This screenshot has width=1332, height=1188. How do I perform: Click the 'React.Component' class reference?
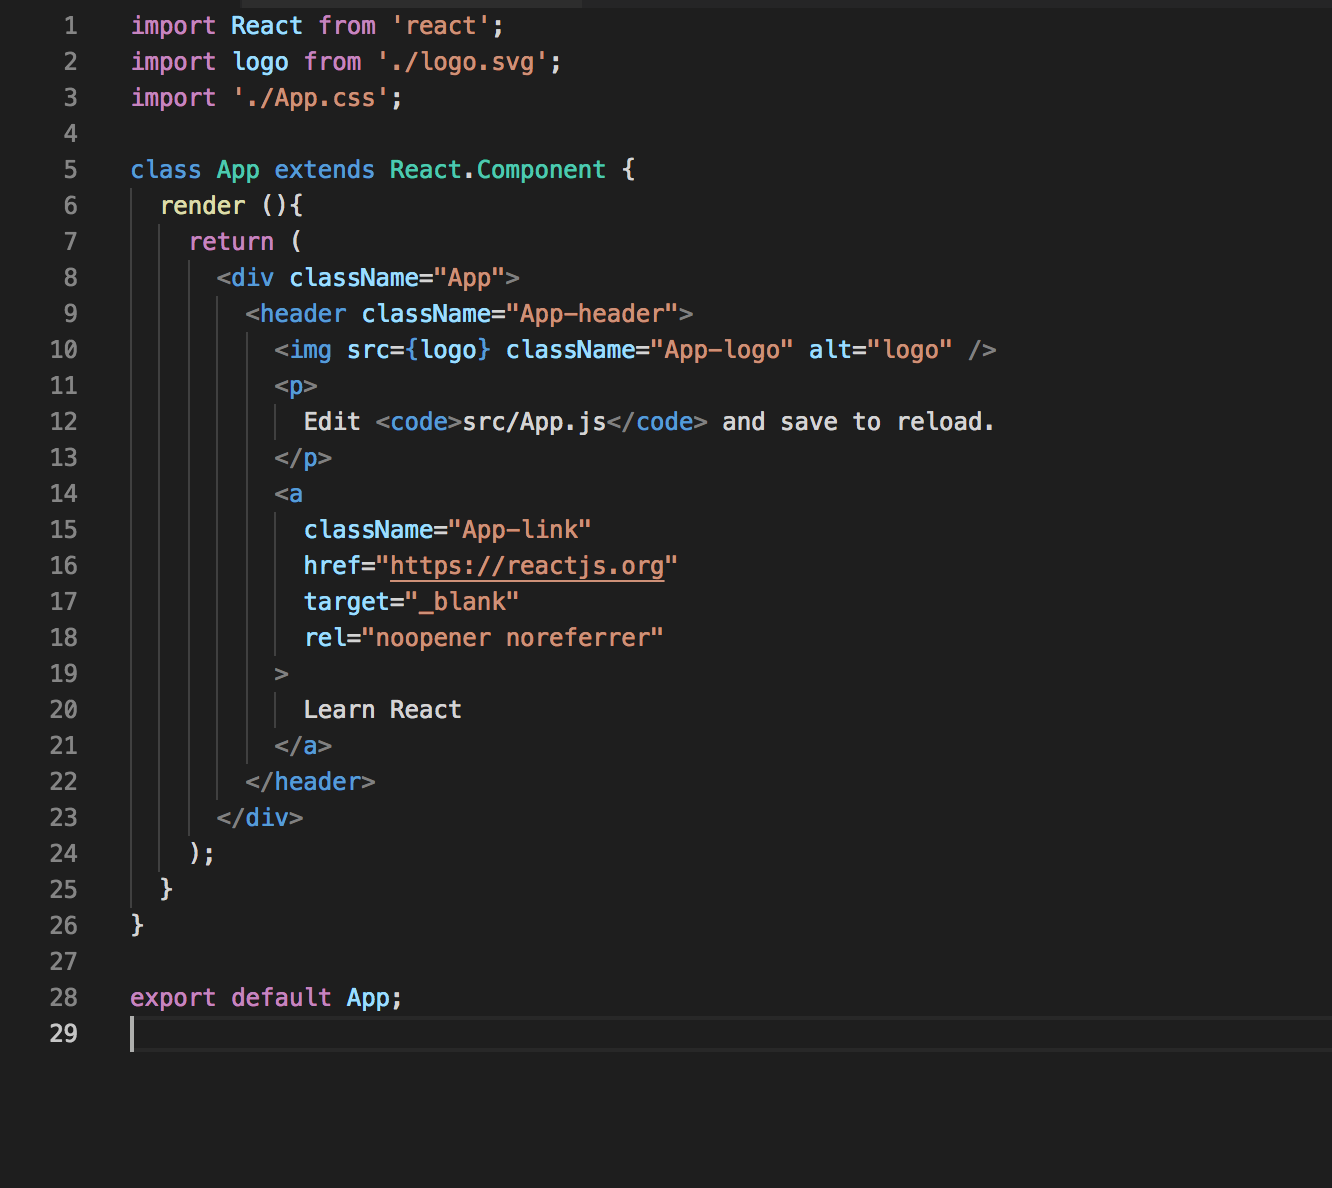[x=498, y=170]
